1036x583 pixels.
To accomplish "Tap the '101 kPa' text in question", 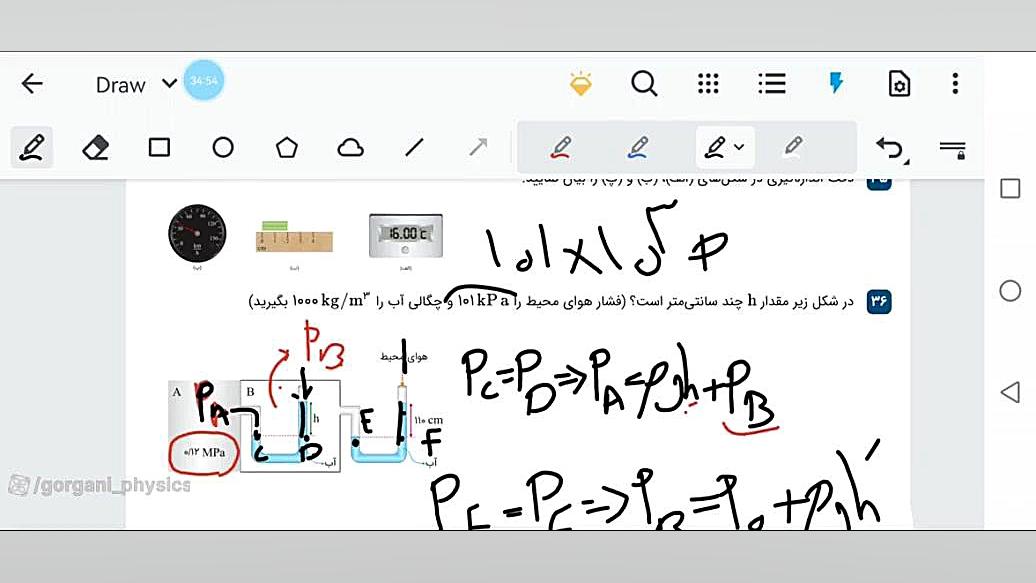I will [x=484, y=301].
